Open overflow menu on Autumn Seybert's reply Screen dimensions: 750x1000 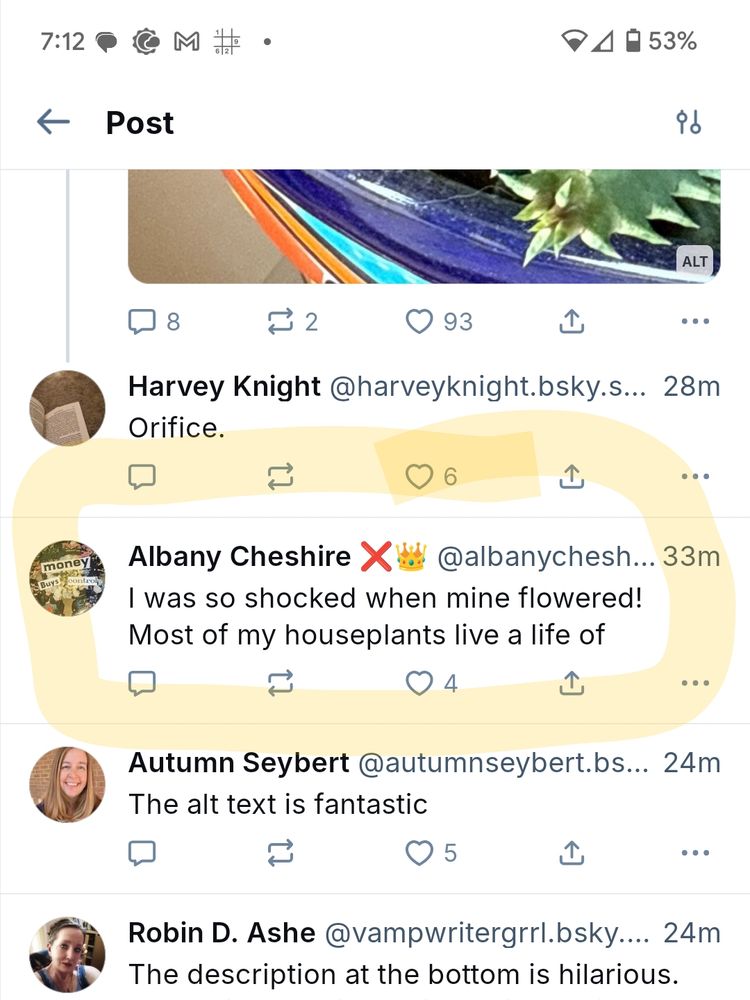point(694,854)
